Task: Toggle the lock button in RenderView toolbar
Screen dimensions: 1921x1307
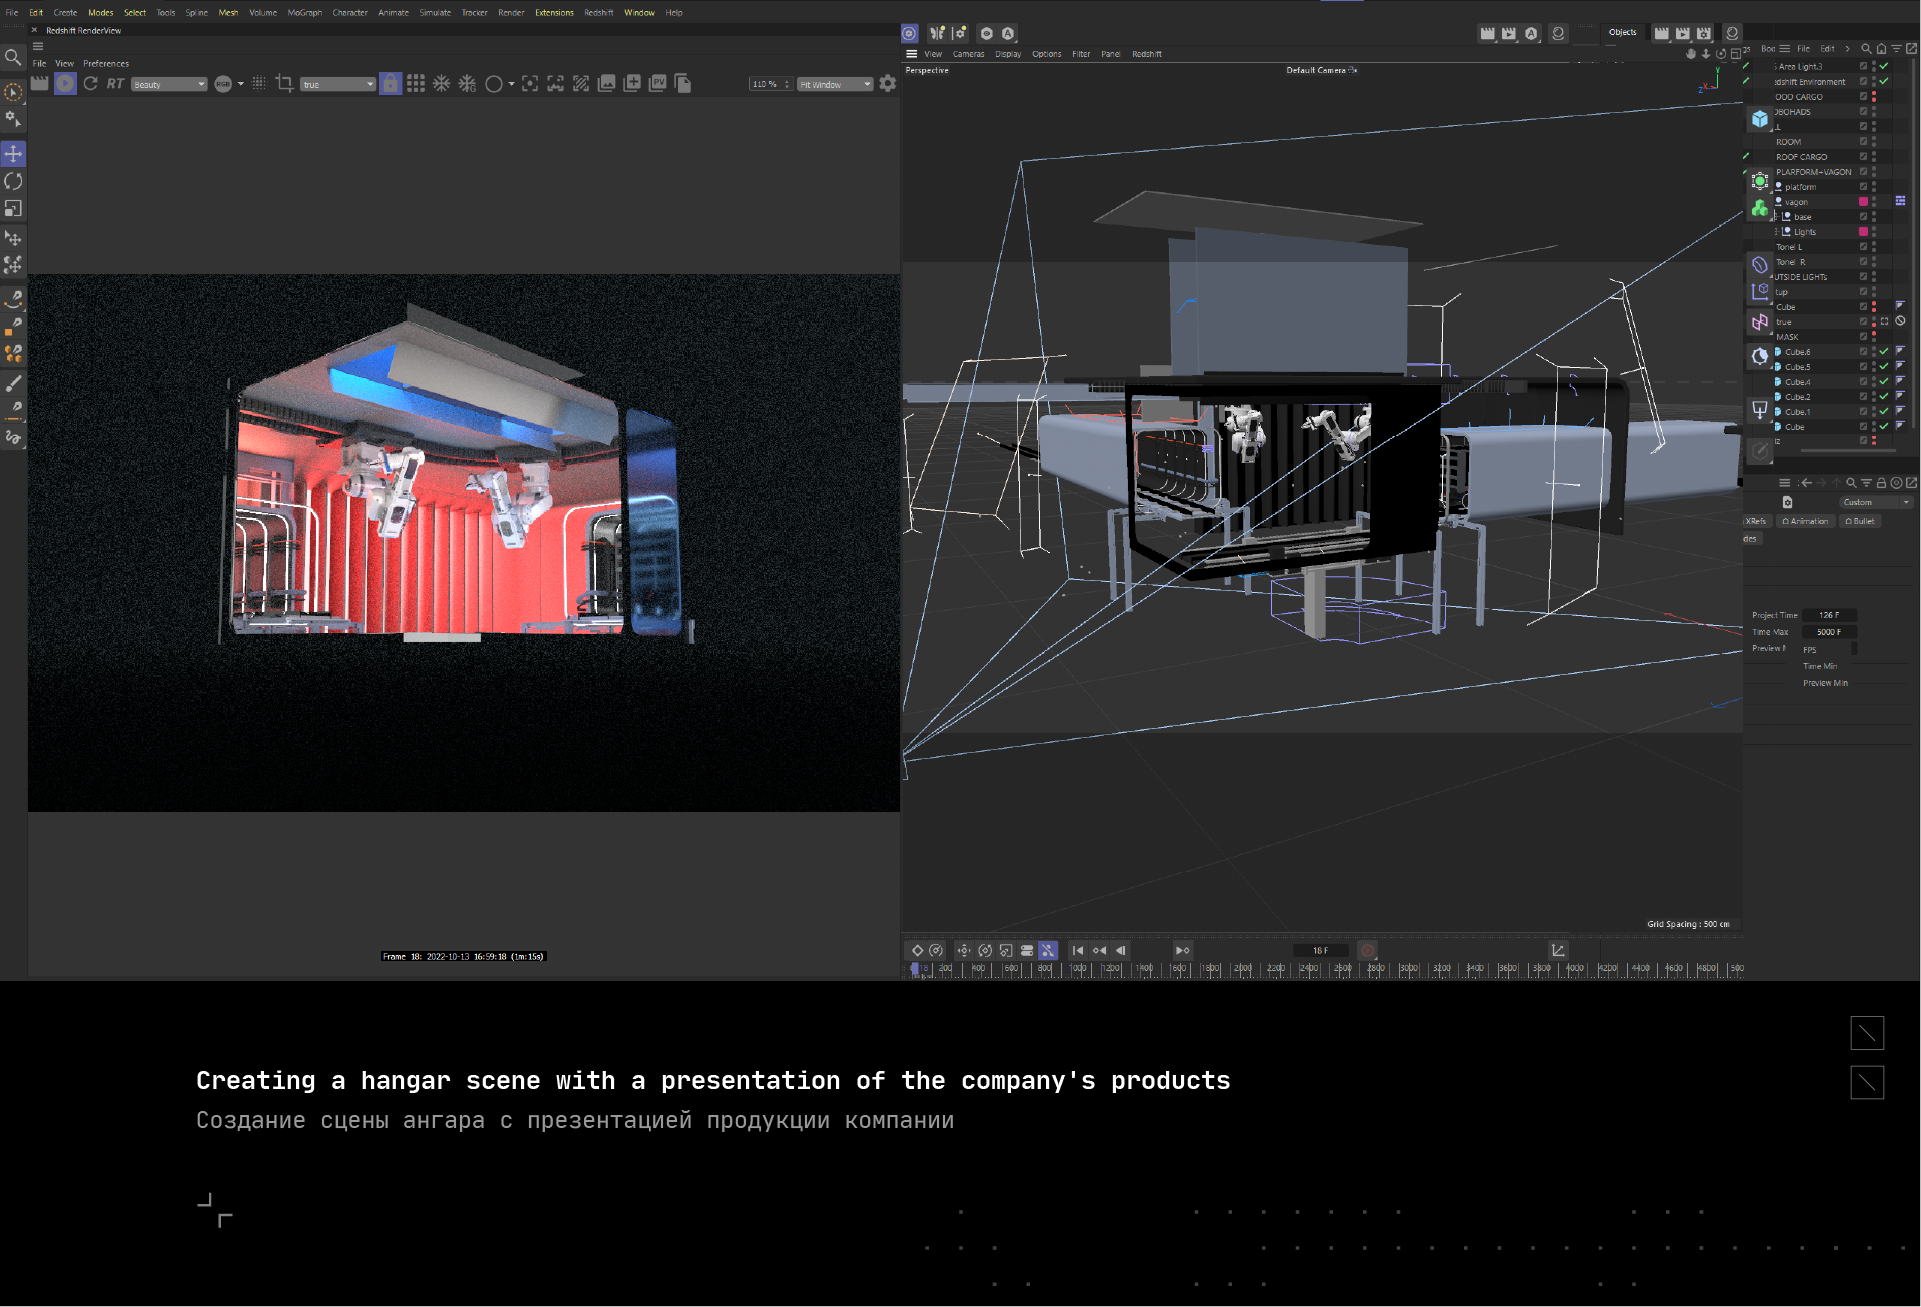Action: [391, 84]
